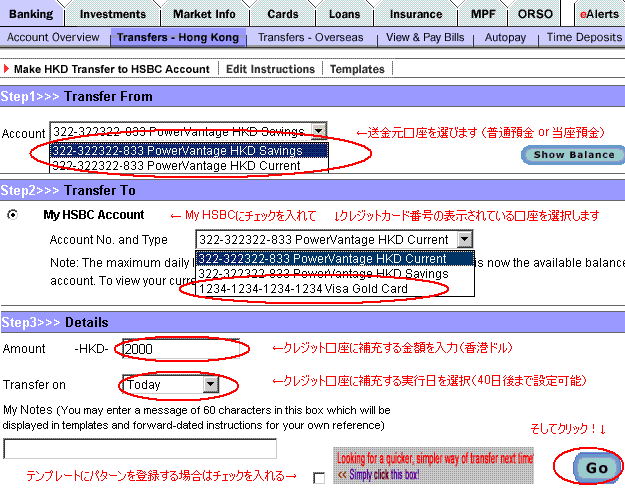This screenshot has height=488, width=625.
Task: Open Time Deposits section
Action: 584,37
